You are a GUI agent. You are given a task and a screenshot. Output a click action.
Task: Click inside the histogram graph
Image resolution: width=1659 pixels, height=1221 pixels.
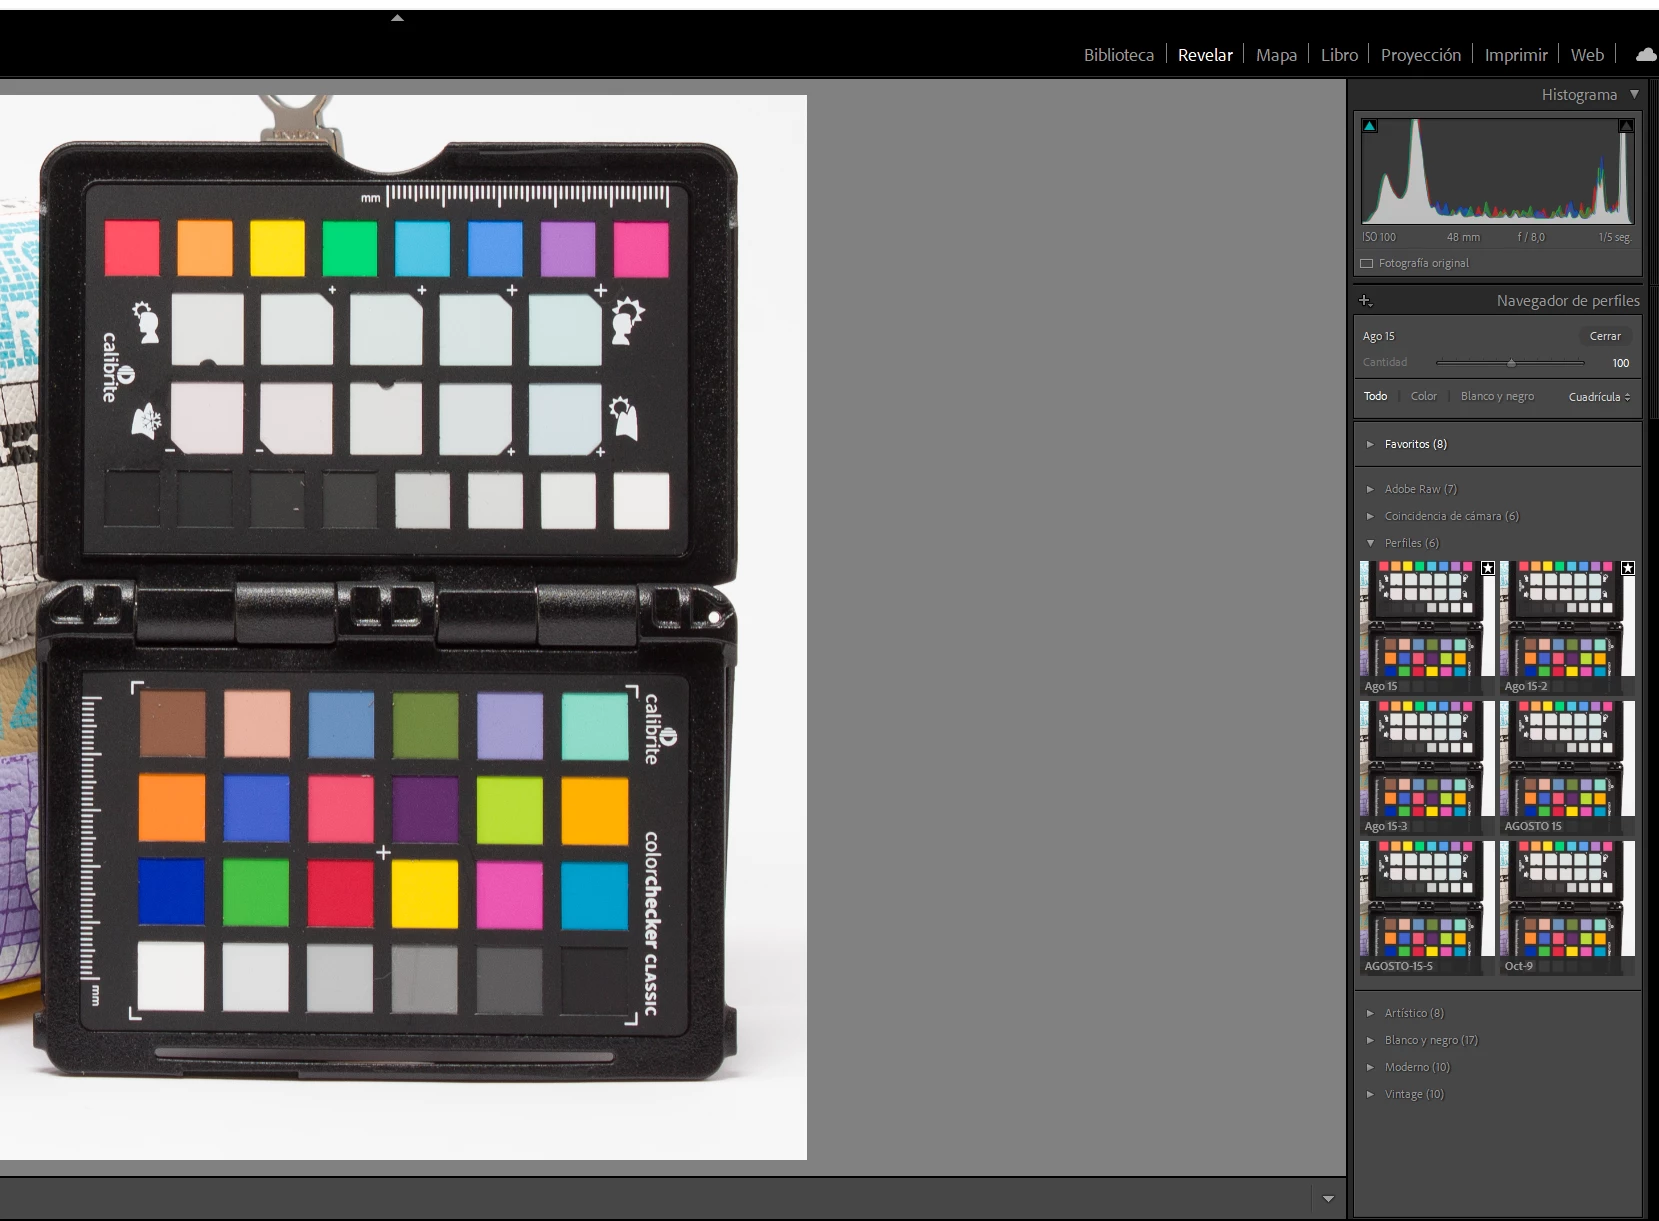tap(1497, 171)
